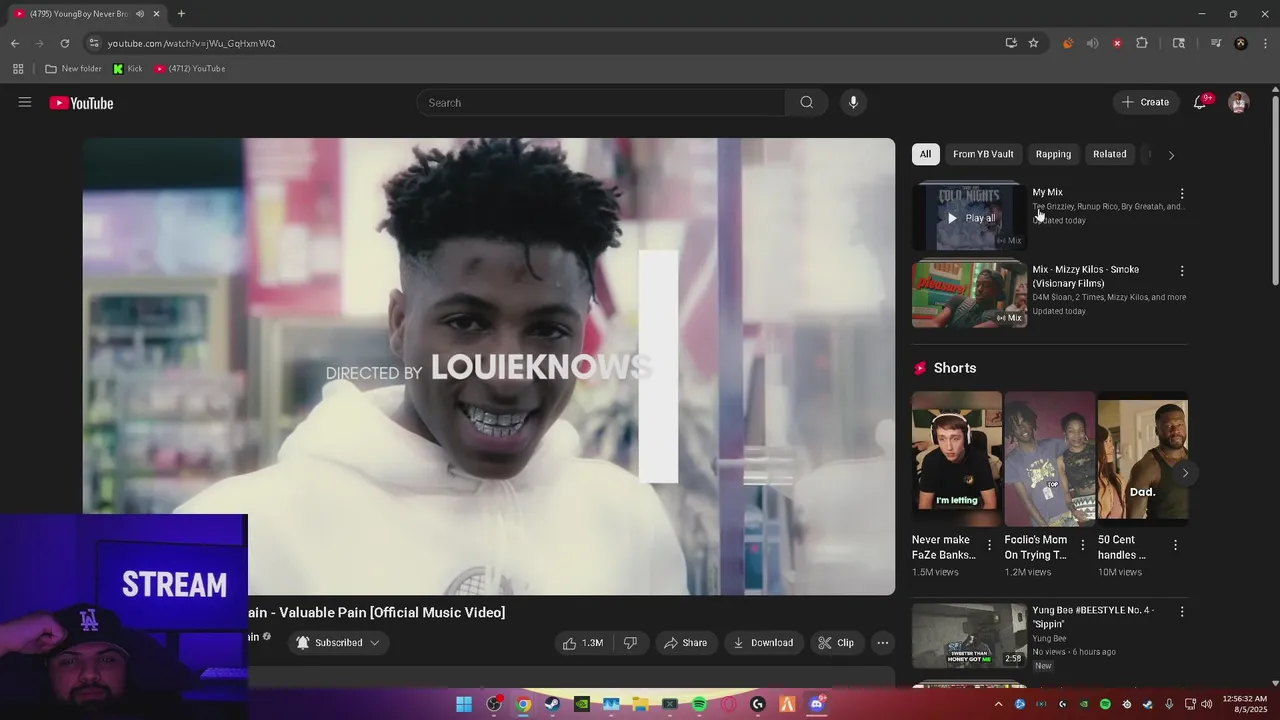Toggle the Subscribed notification dropdown
Image resolution: width=1280 pixels, height=720 pixels.
(338, 643)
